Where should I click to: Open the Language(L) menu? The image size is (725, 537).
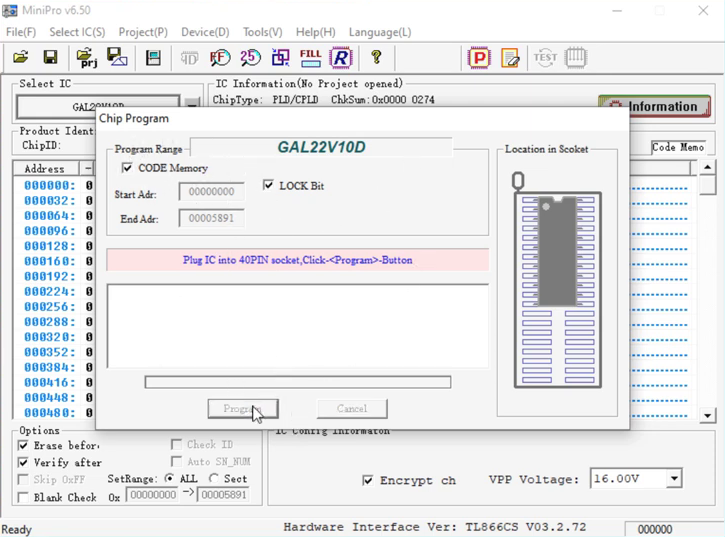click(379, 32)
